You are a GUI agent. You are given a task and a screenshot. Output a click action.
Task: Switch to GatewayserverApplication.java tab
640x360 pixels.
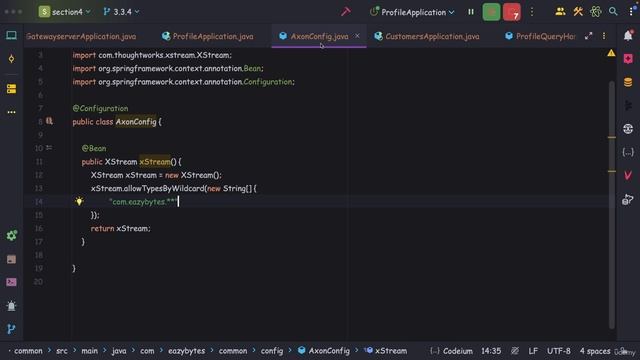(x=81, y=36)
